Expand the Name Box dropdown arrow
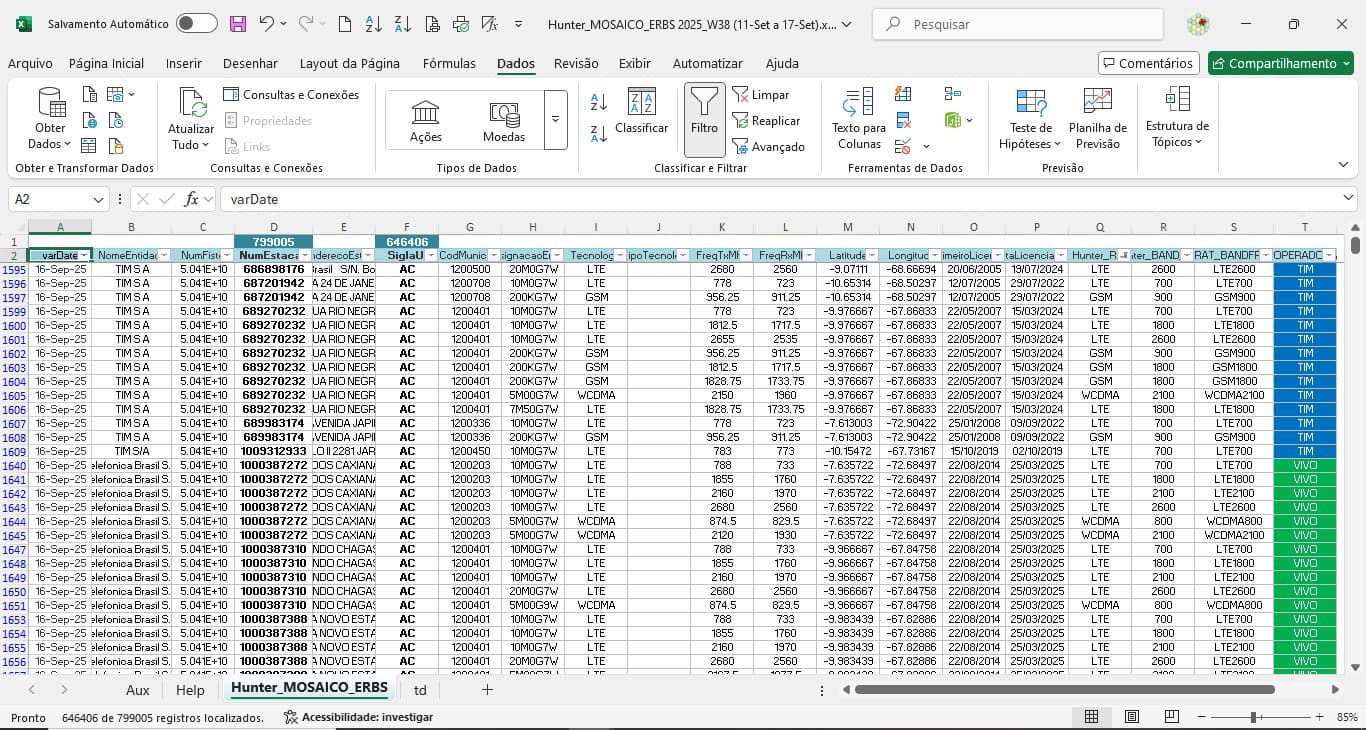 98,199
